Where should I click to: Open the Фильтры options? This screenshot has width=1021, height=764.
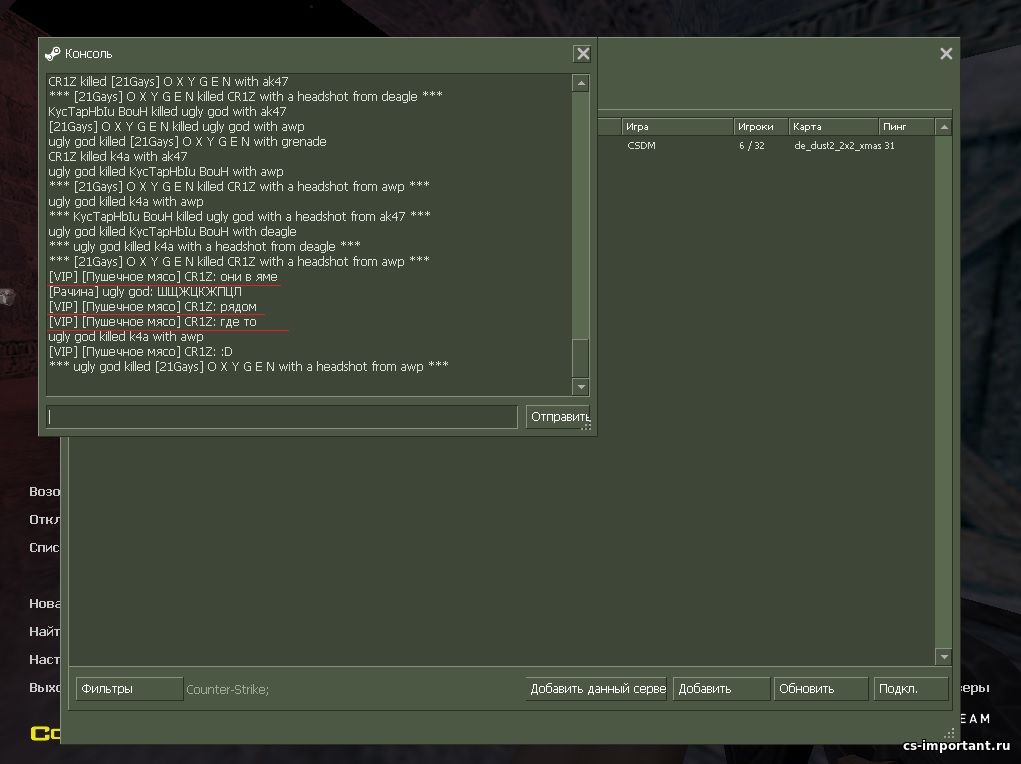click(x=130, y=688)
